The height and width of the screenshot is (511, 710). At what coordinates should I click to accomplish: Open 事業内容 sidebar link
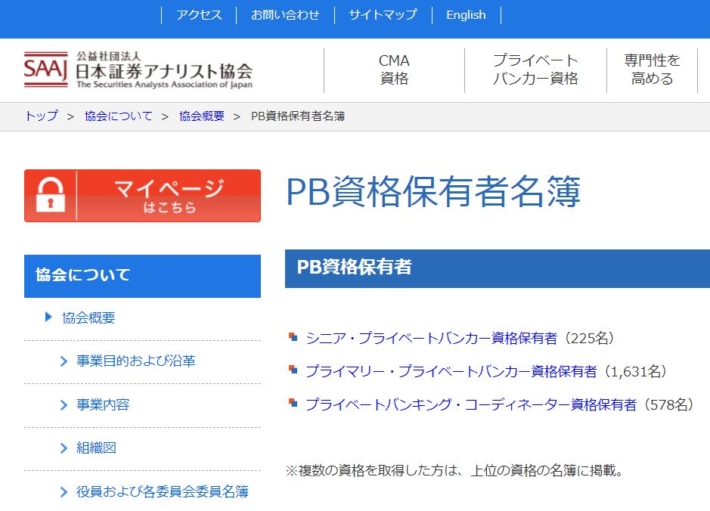pyautogui.click(x=103, y=404)
